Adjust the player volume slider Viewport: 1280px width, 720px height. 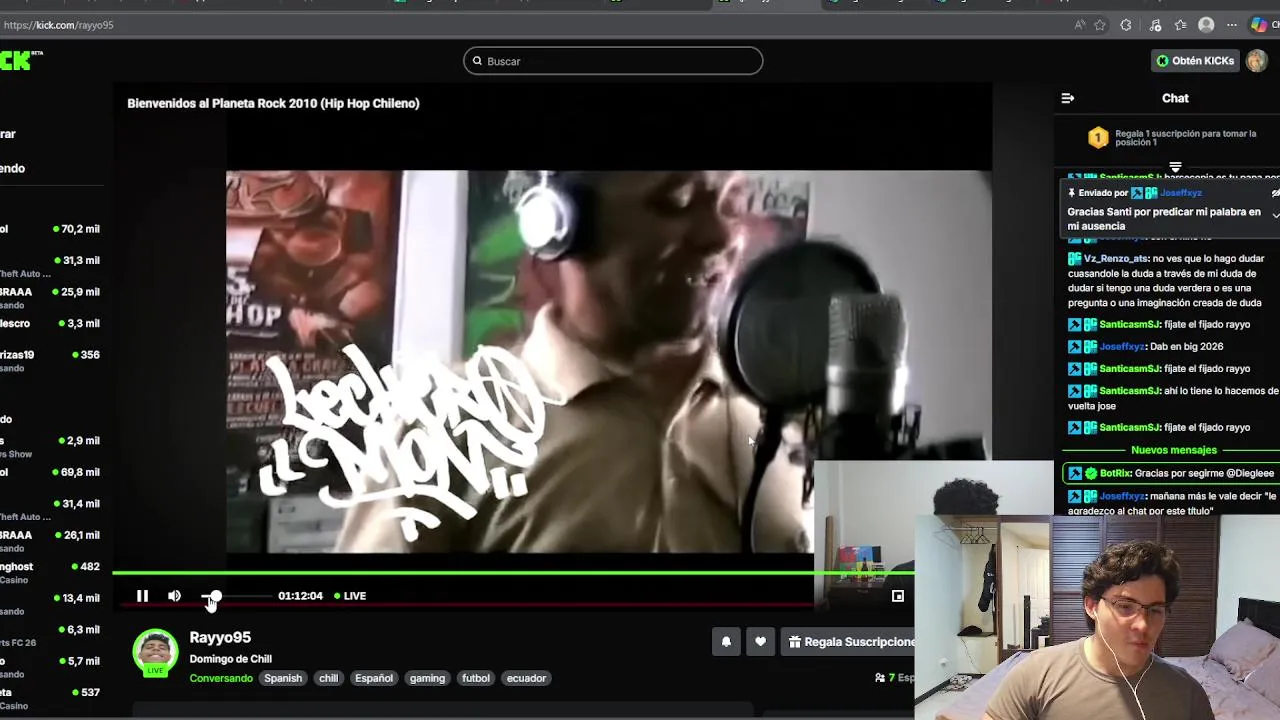pos(235,596)
